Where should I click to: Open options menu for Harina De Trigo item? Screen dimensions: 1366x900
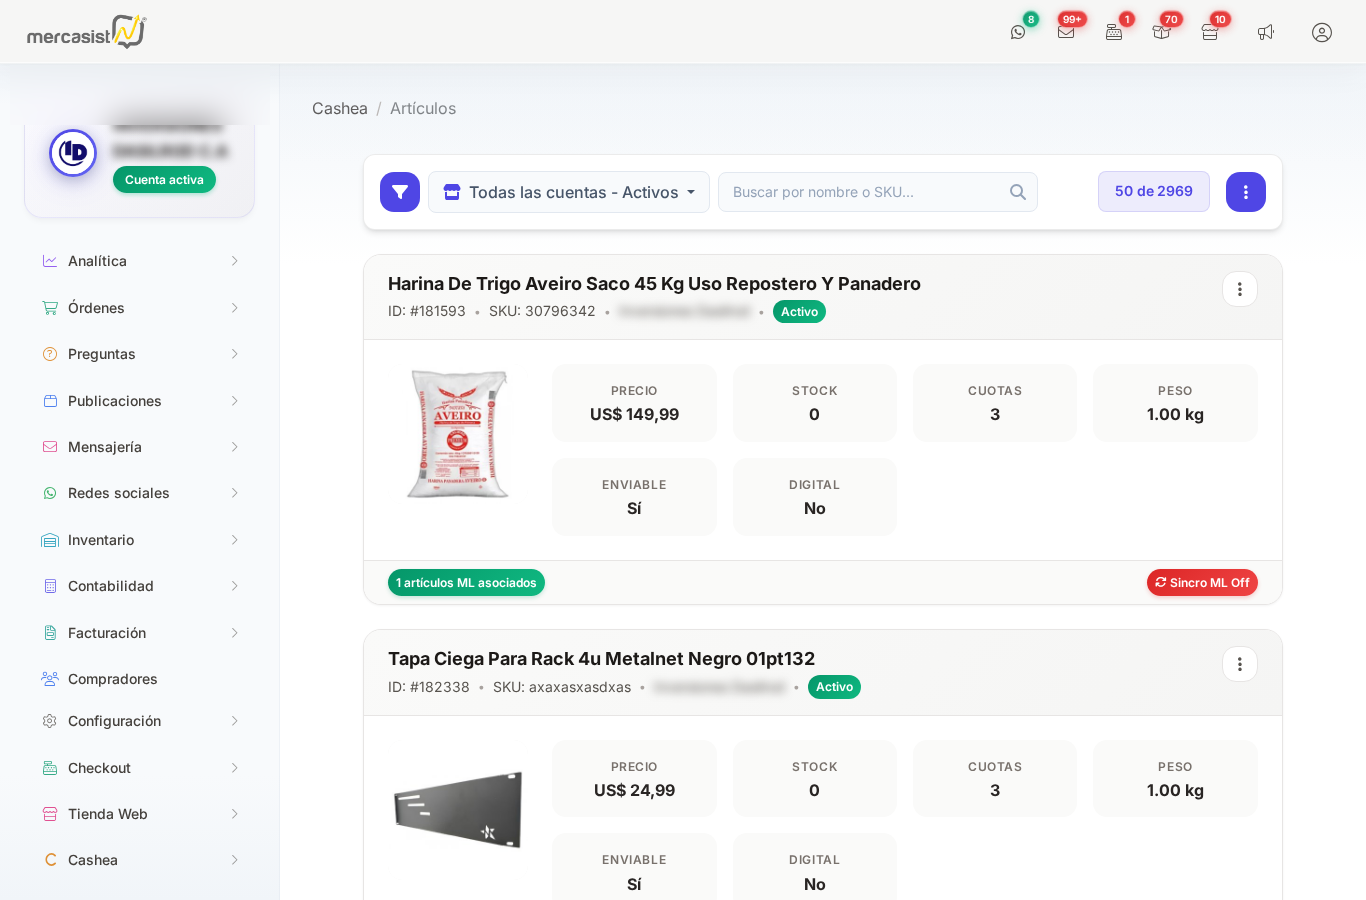click(1240, 289)
